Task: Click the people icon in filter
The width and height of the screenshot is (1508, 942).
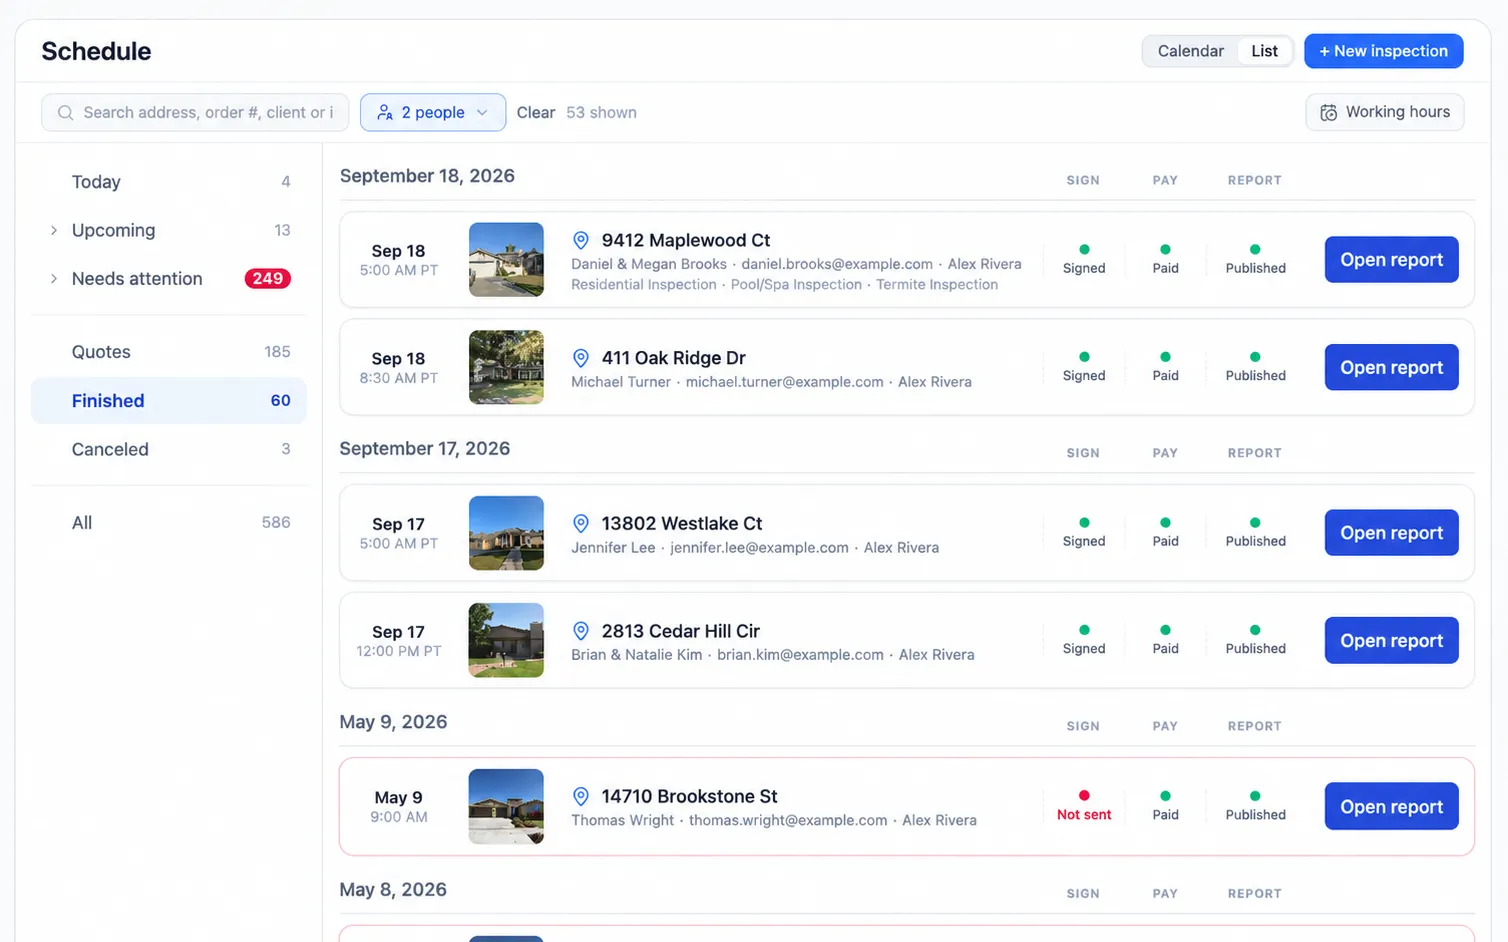Action: coord(385,113)
